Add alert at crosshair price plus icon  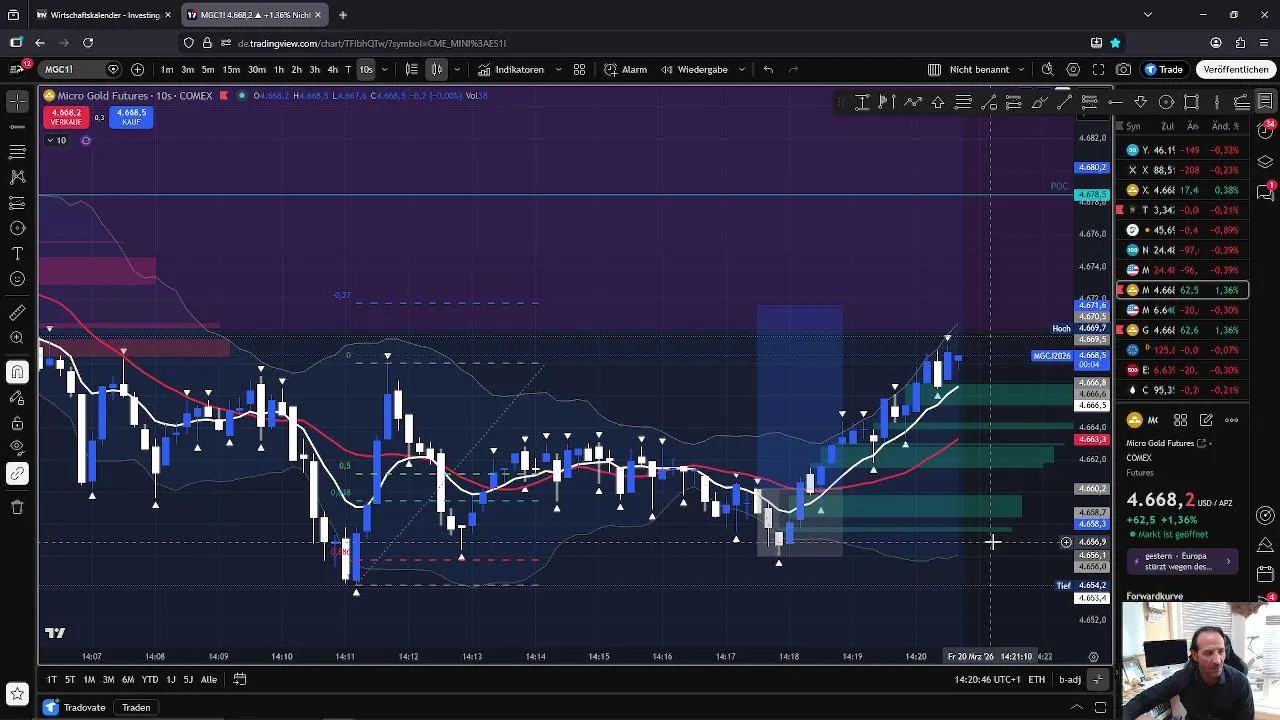point(1066,542)
